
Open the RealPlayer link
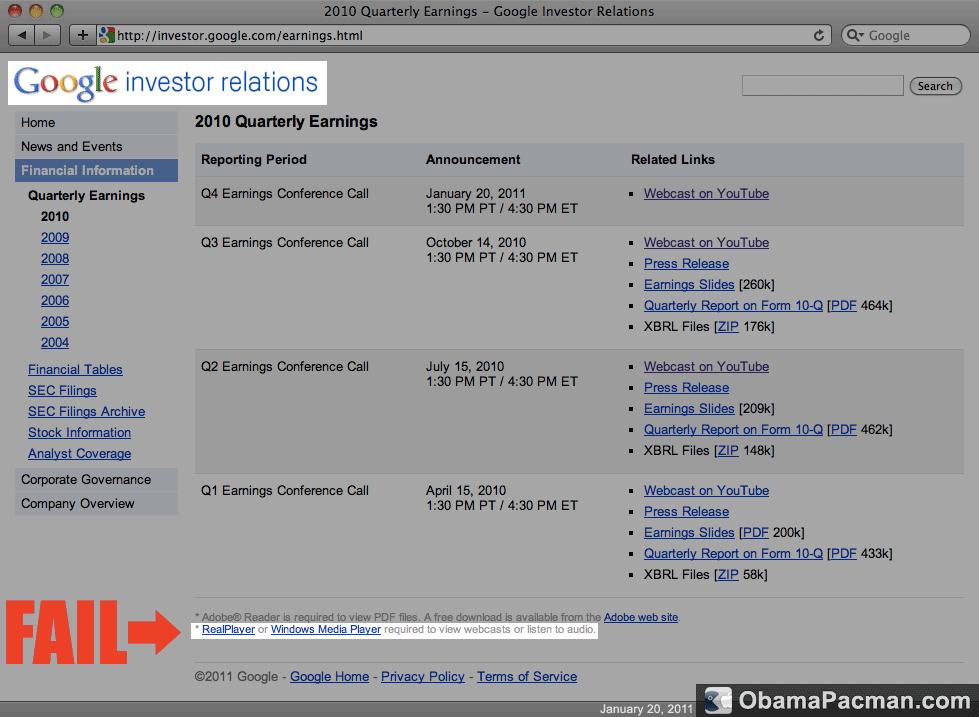(229, 630)
